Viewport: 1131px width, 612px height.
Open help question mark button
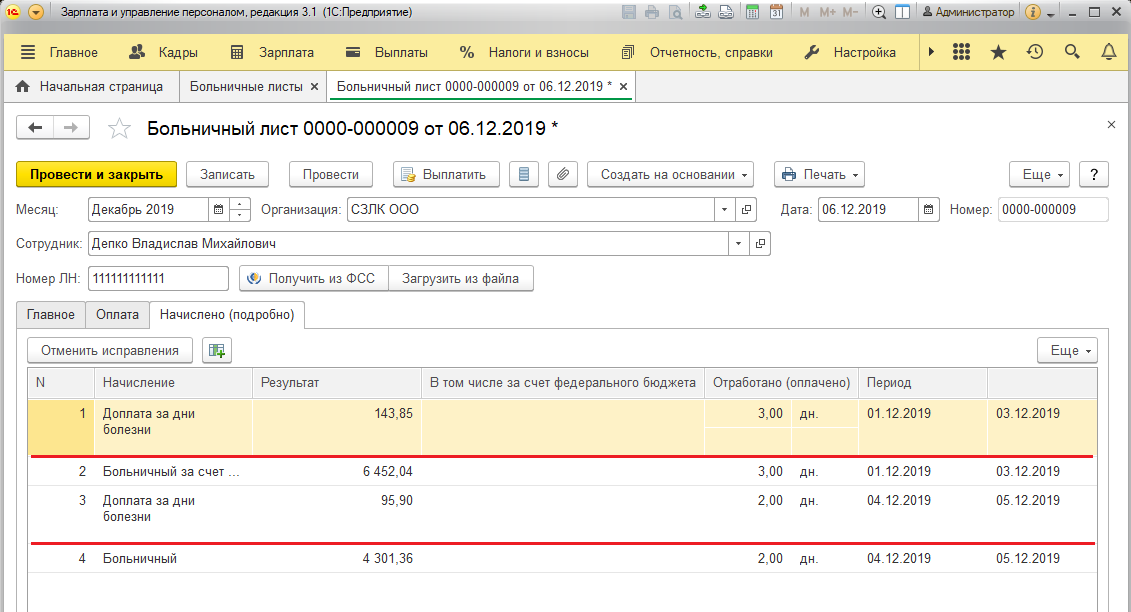click(x=1094, y=175)
